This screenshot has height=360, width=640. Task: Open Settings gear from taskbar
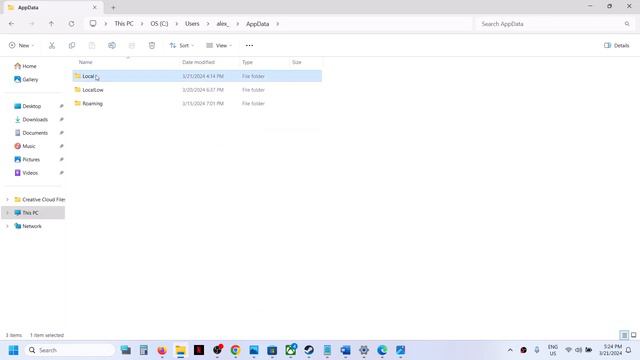coord(364,350)
